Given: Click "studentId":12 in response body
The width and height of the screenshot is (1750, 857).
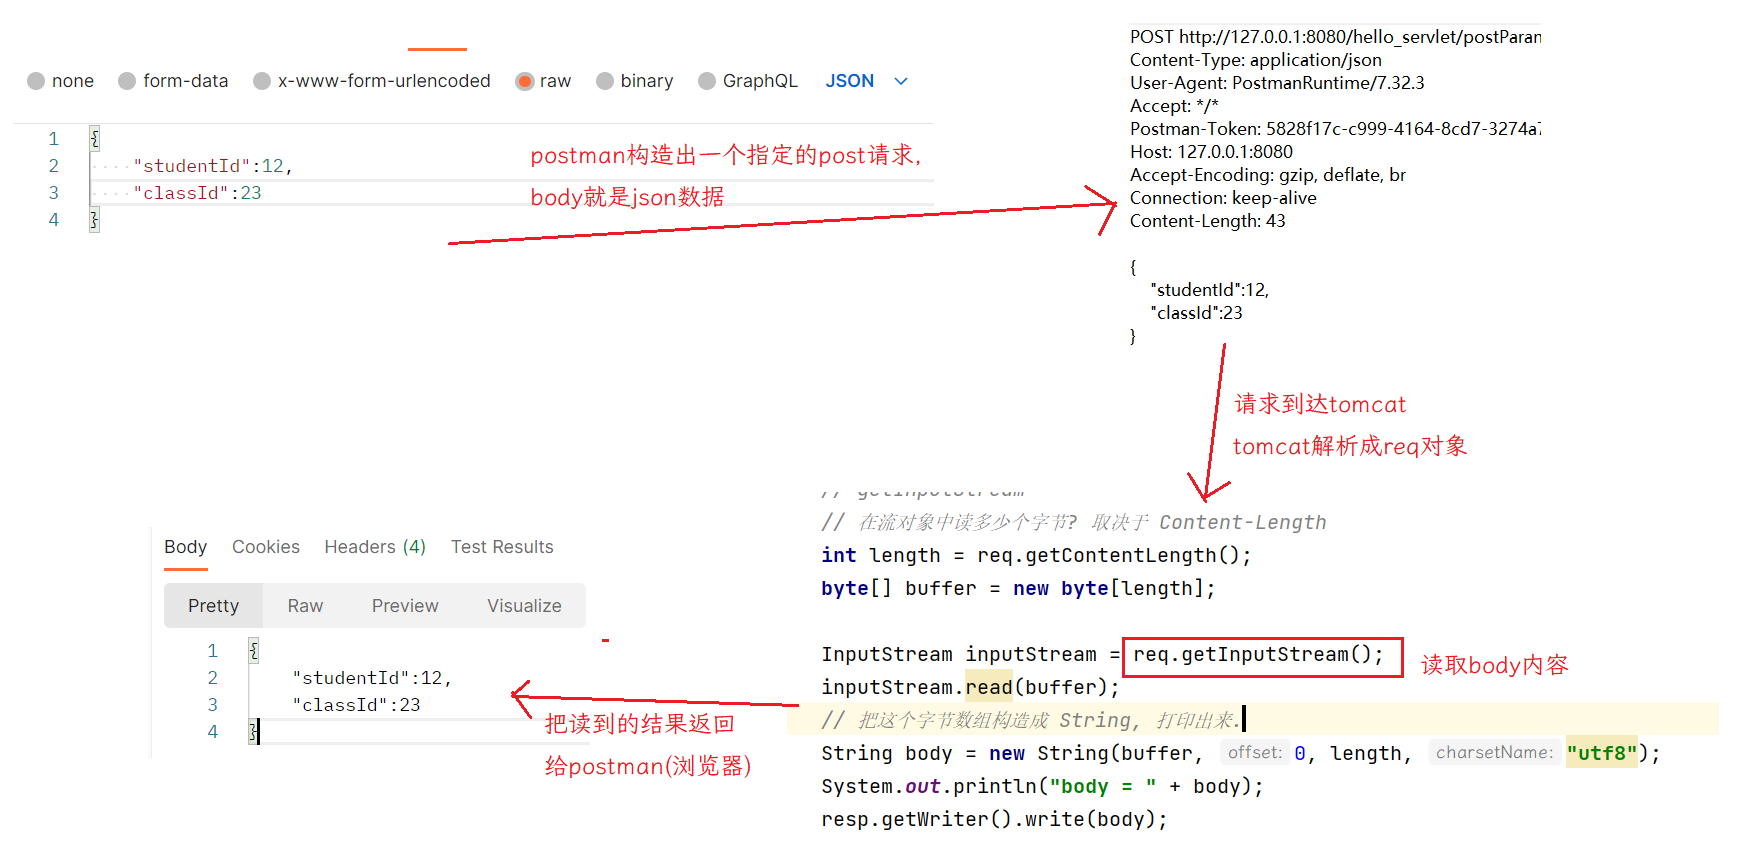Looking at the screenshot, I should (372, 678).
